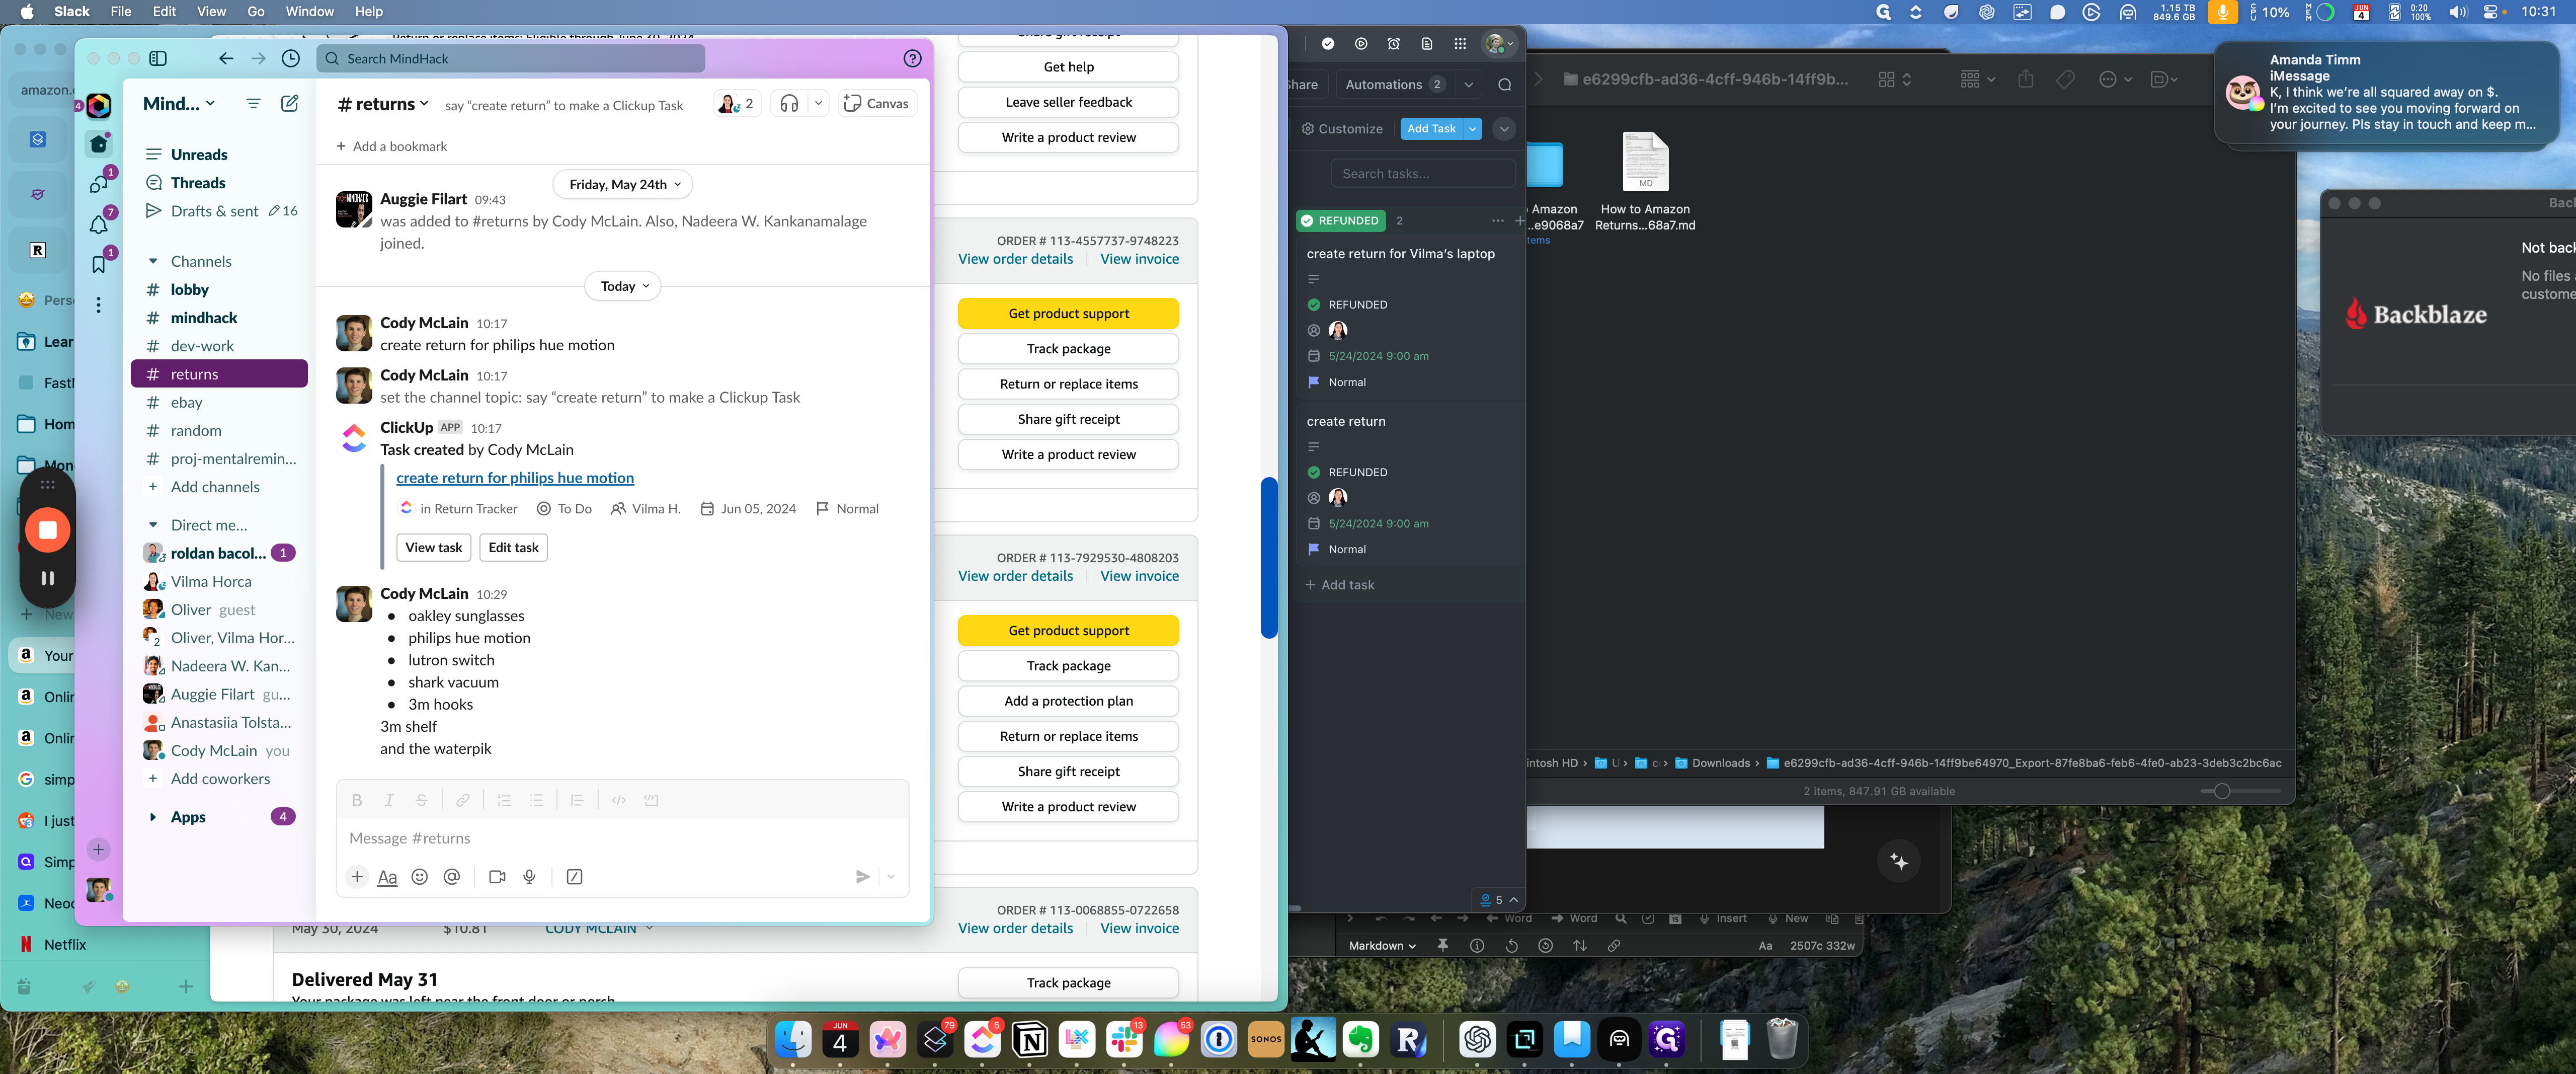This screenshot has height=1074, width=2576.
Task: Start a huddle with headphones icon
Action: tap(789, 103)
